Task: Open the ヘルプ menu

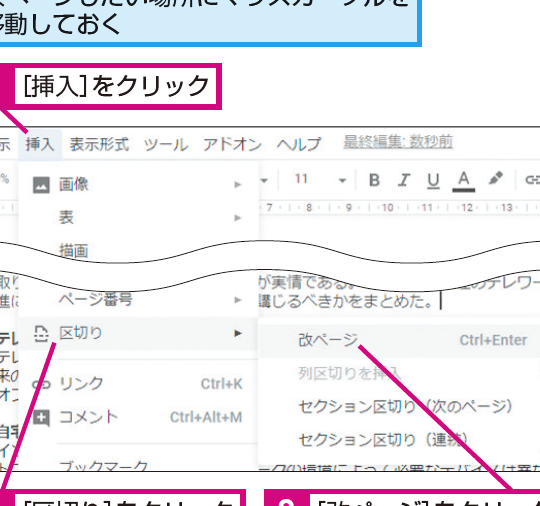Action: coord(299,144)
